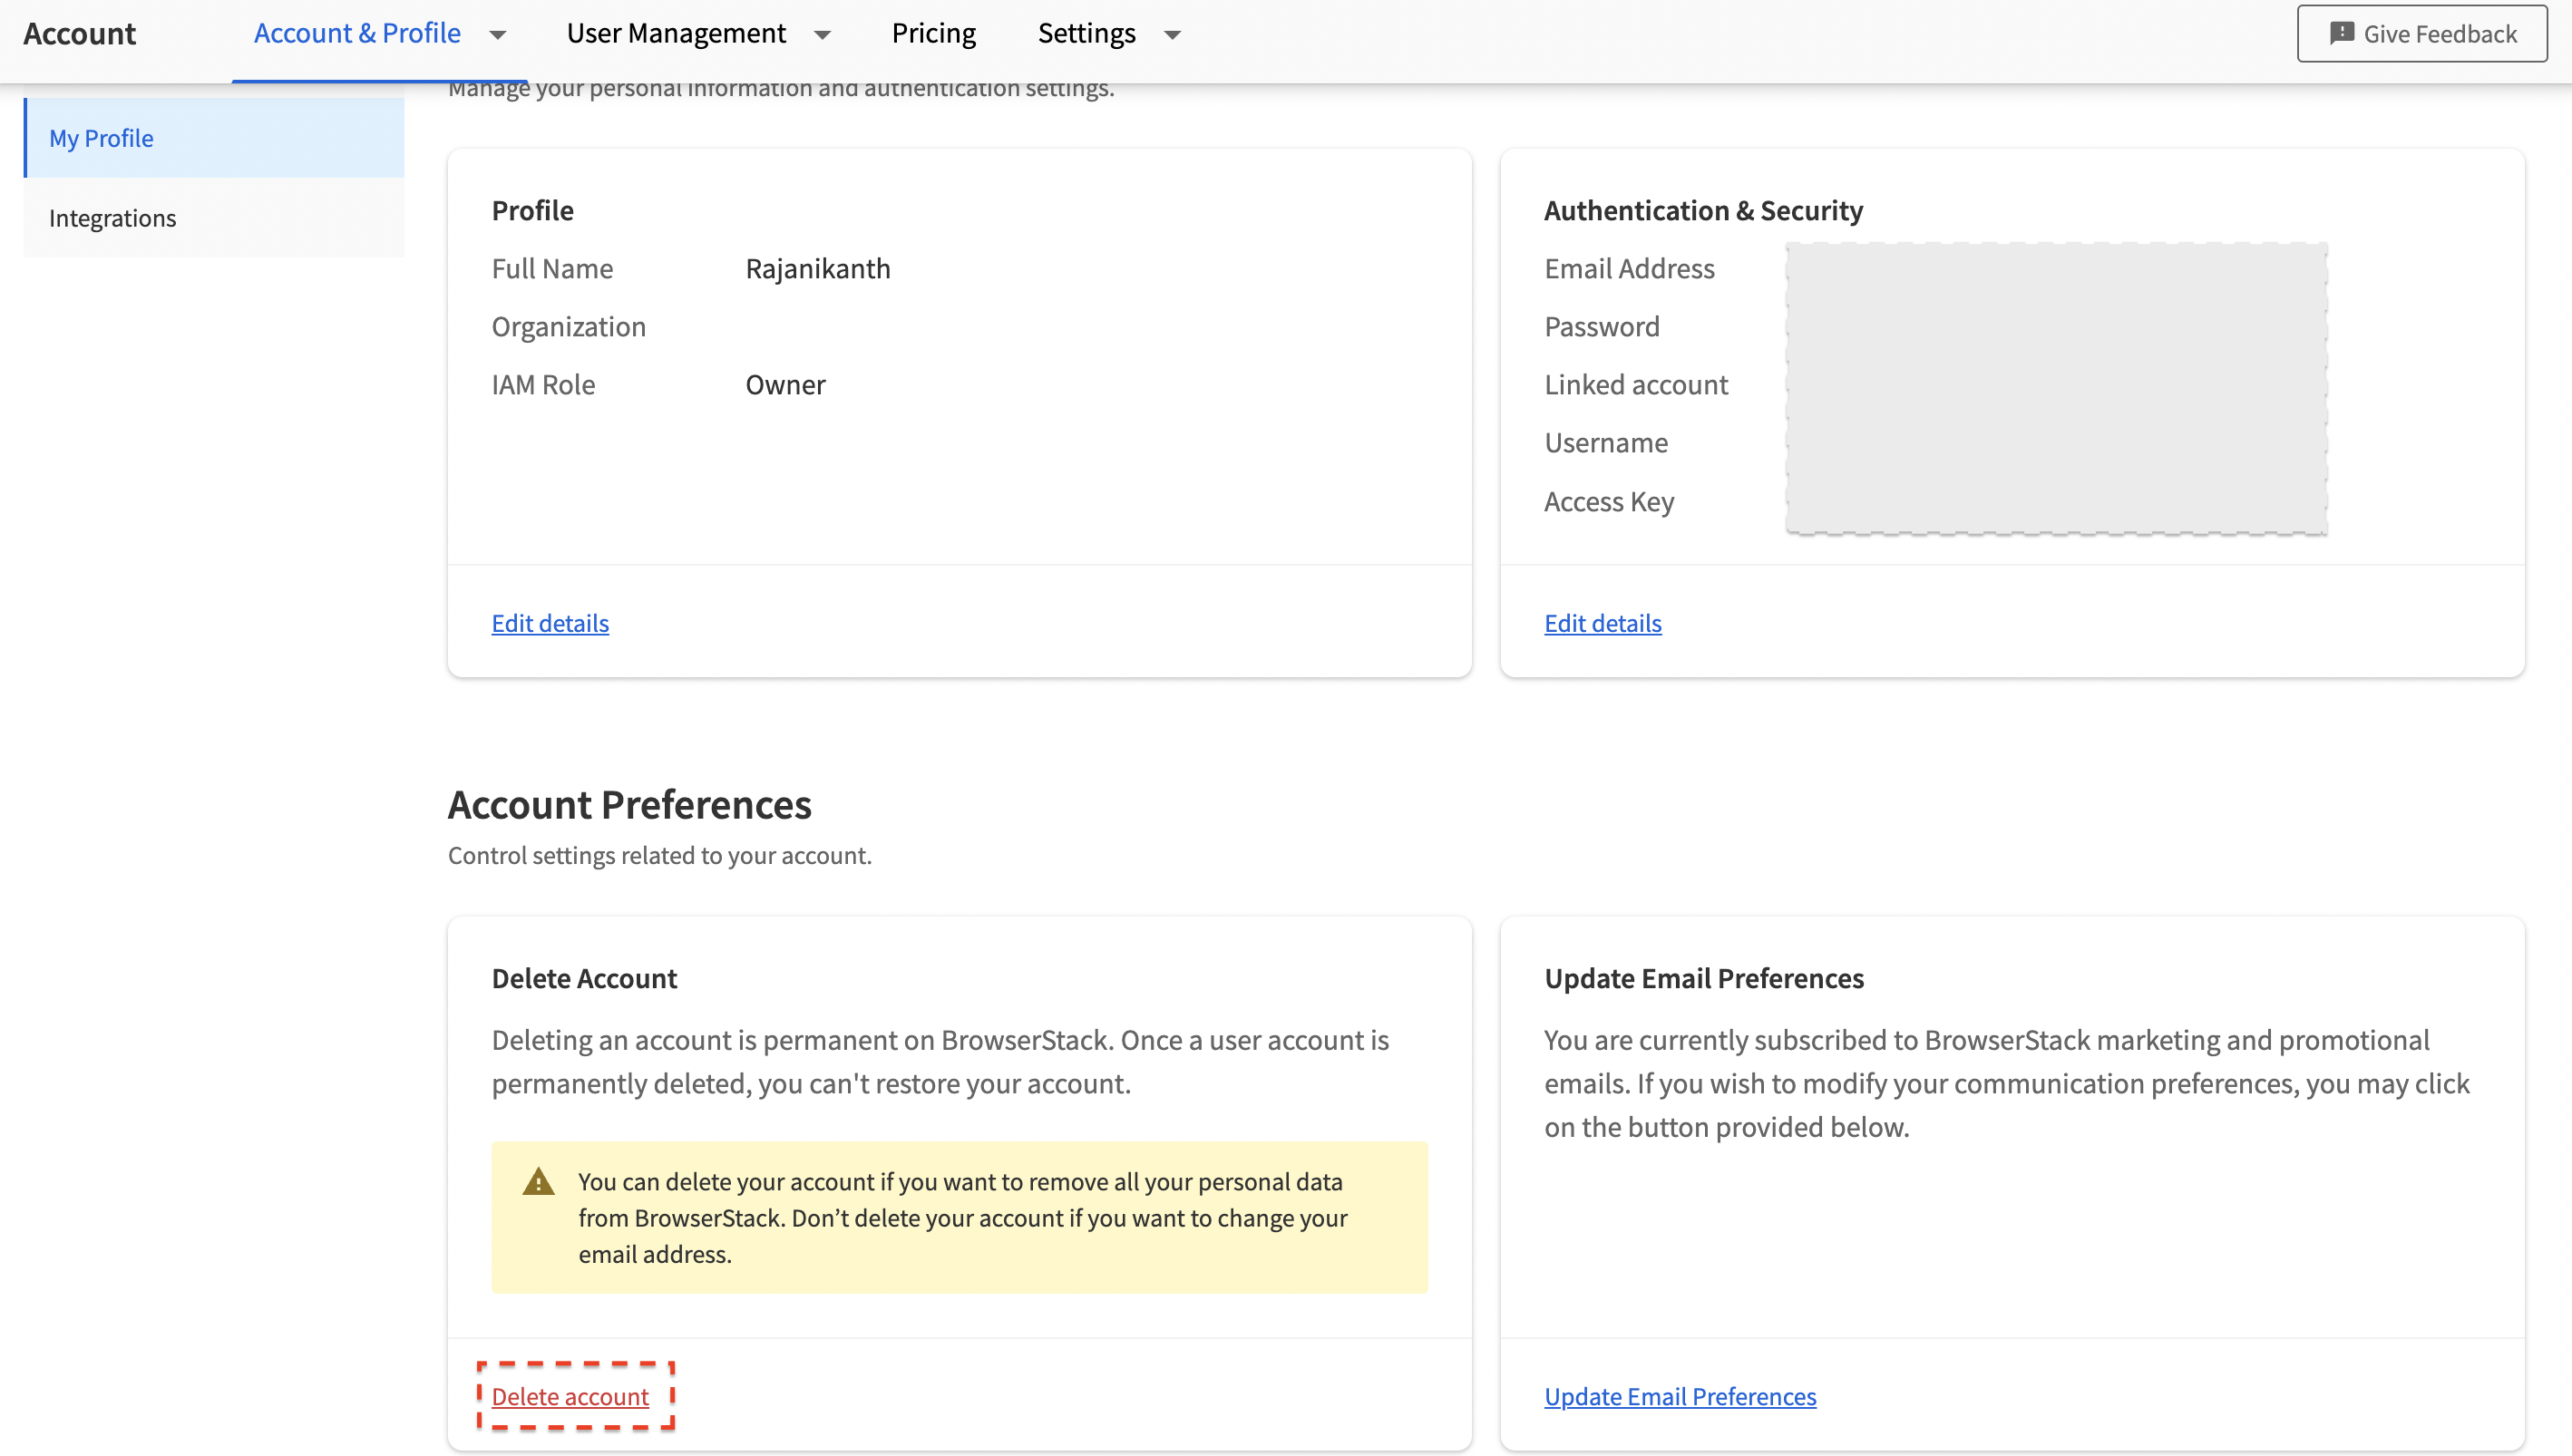
Task: Select the Account & Profile tab
Action: (x=357, y=33)
